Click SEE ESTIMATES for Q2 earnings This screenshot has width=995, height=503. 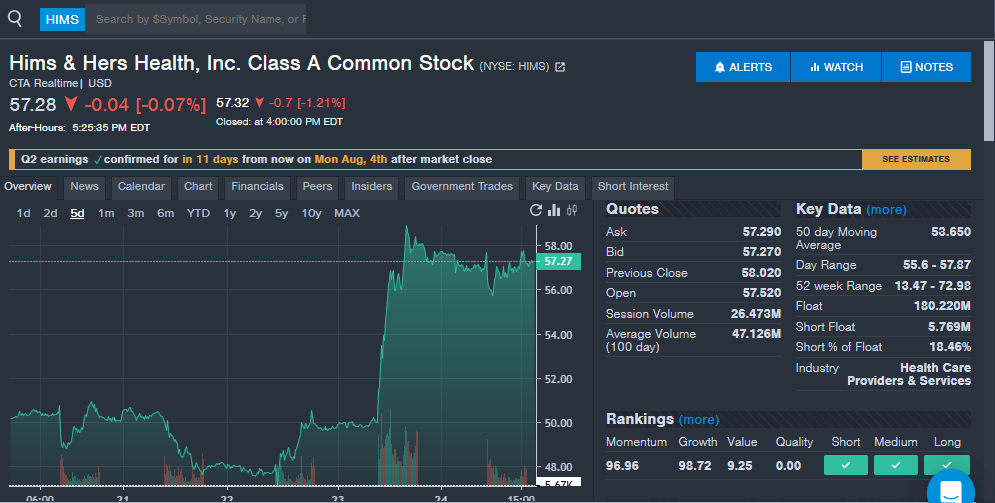(x=916, y=159)
